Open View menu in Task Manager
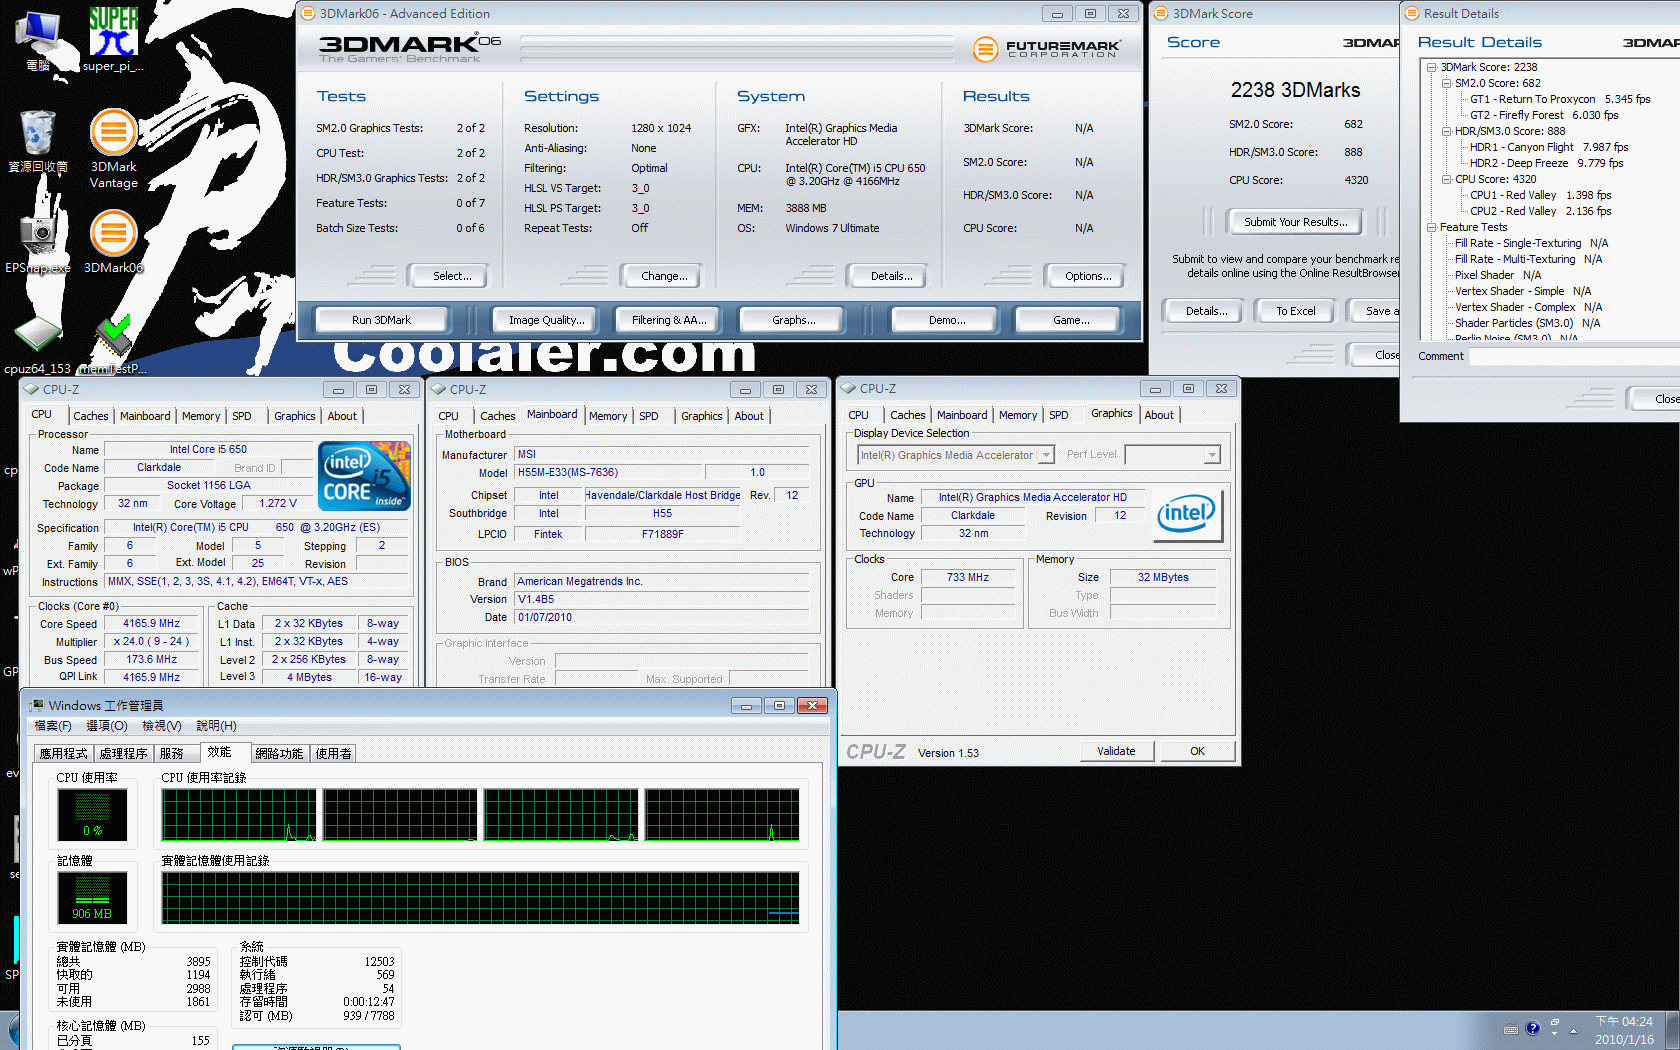1680x1050 pixels. (162, 726)
